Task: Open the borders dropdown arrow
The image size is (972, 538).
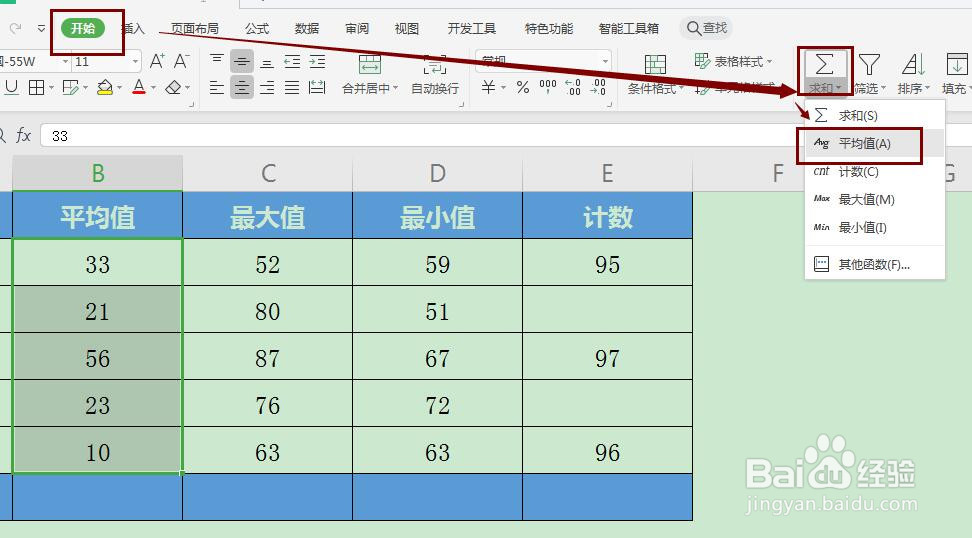Action: click(51, 88)
